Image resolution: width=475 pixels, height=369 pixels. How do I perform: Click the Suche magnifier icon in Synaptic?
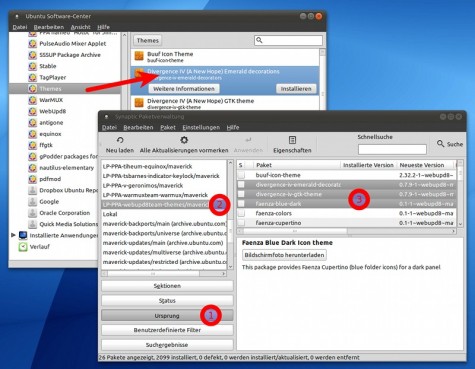coord(440,144)
